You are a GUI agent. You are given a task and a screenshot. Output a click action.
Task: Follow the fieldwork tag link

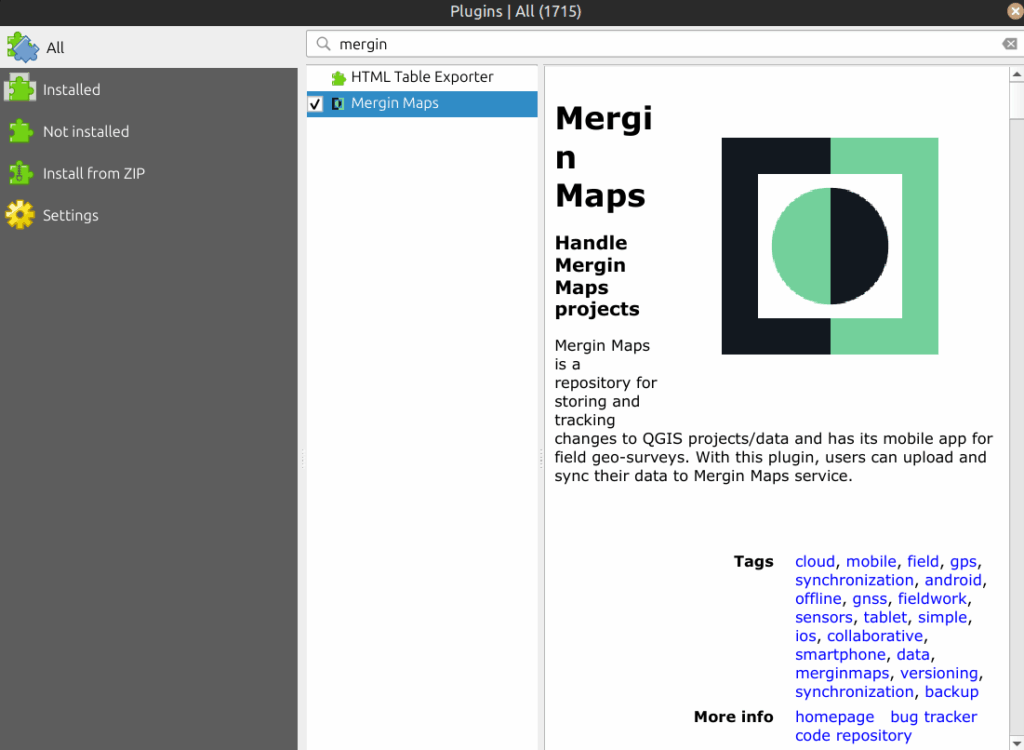coord(932,598)
